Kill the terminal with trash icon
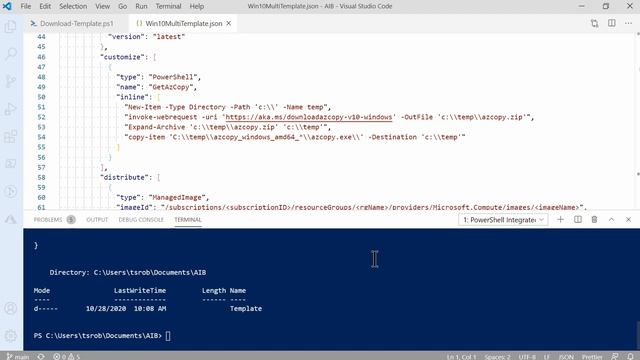This screenshot has width=640, height=360. coord(594,220)
